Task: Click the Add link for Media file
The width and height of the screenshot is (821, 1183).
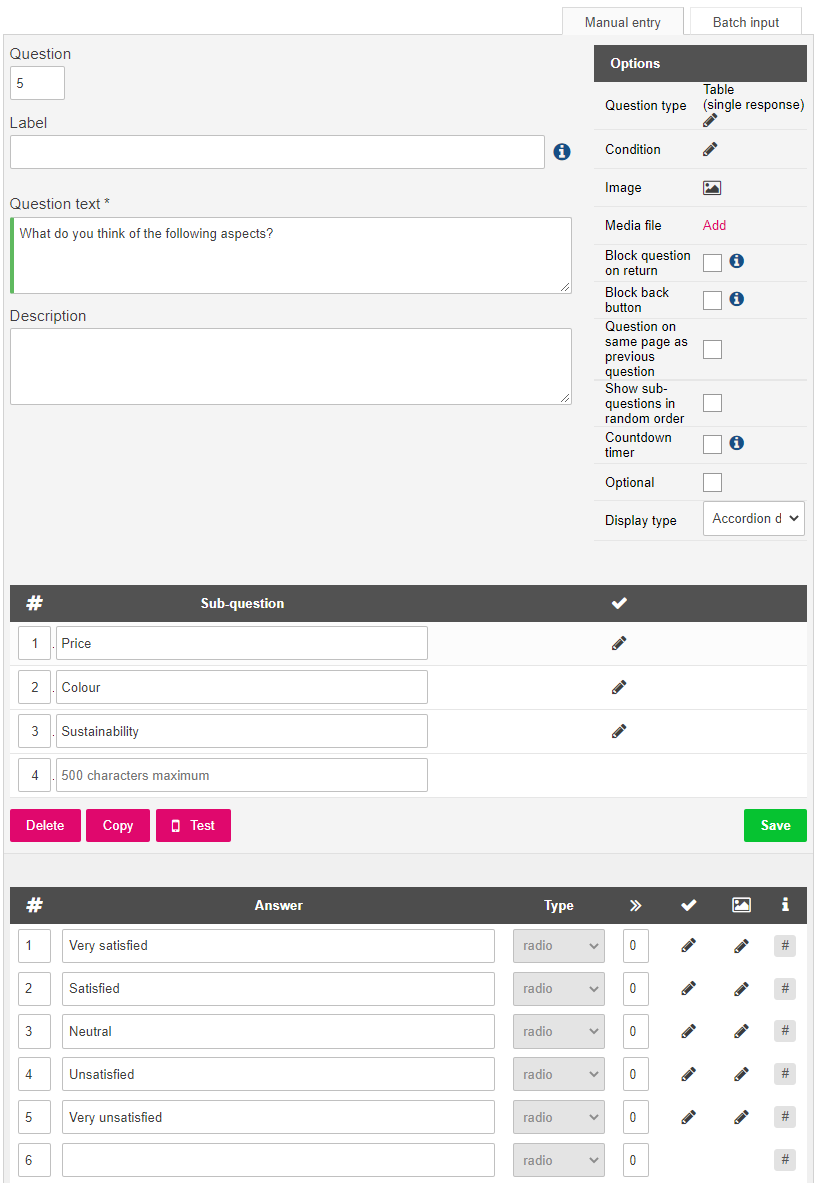Action: click(x=715, y=226)
